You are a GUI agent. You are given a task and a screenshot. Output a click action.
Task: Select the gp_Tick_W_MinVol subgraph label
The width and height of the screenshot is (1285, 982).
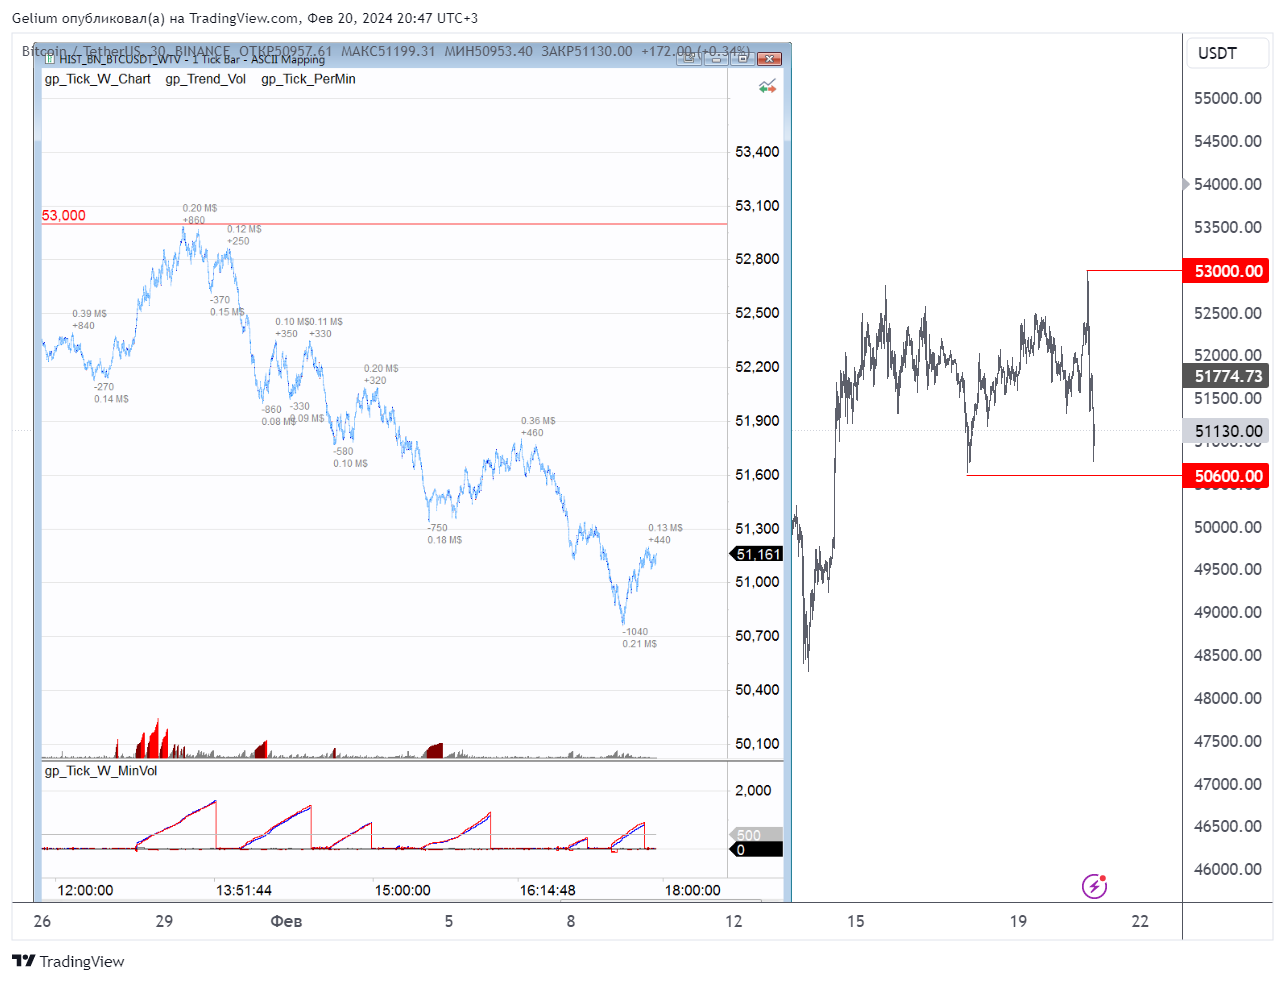100,771
